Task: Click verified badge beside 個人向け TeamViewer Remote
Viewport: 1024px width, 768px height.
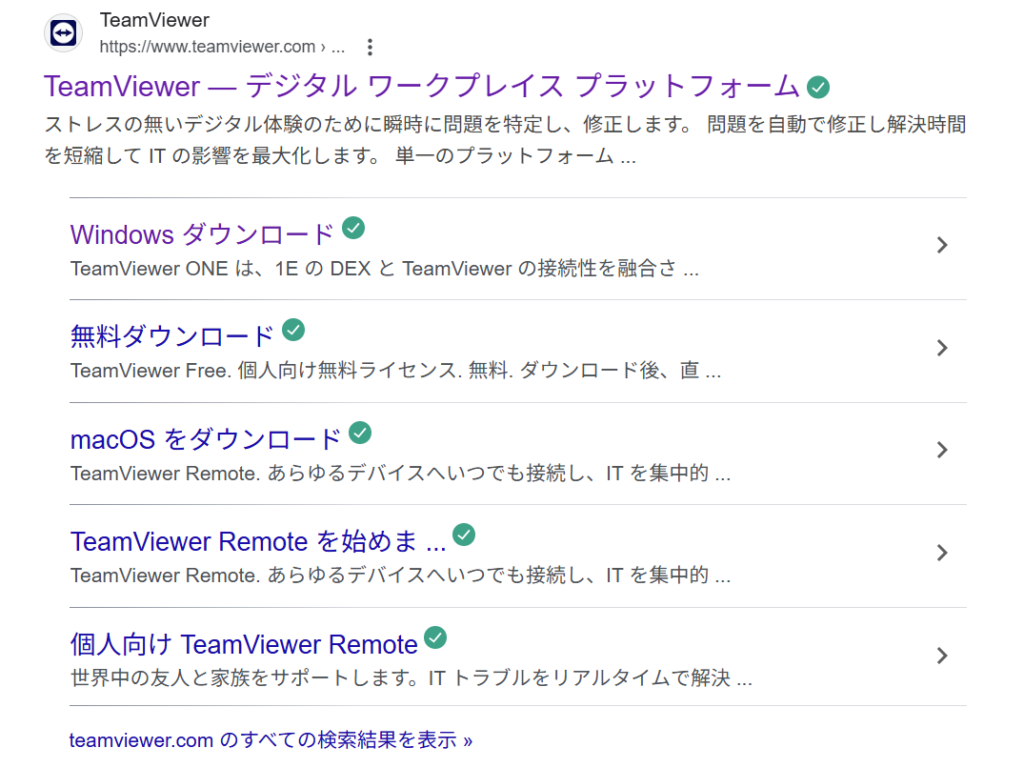Action: [x=435, y=638]
